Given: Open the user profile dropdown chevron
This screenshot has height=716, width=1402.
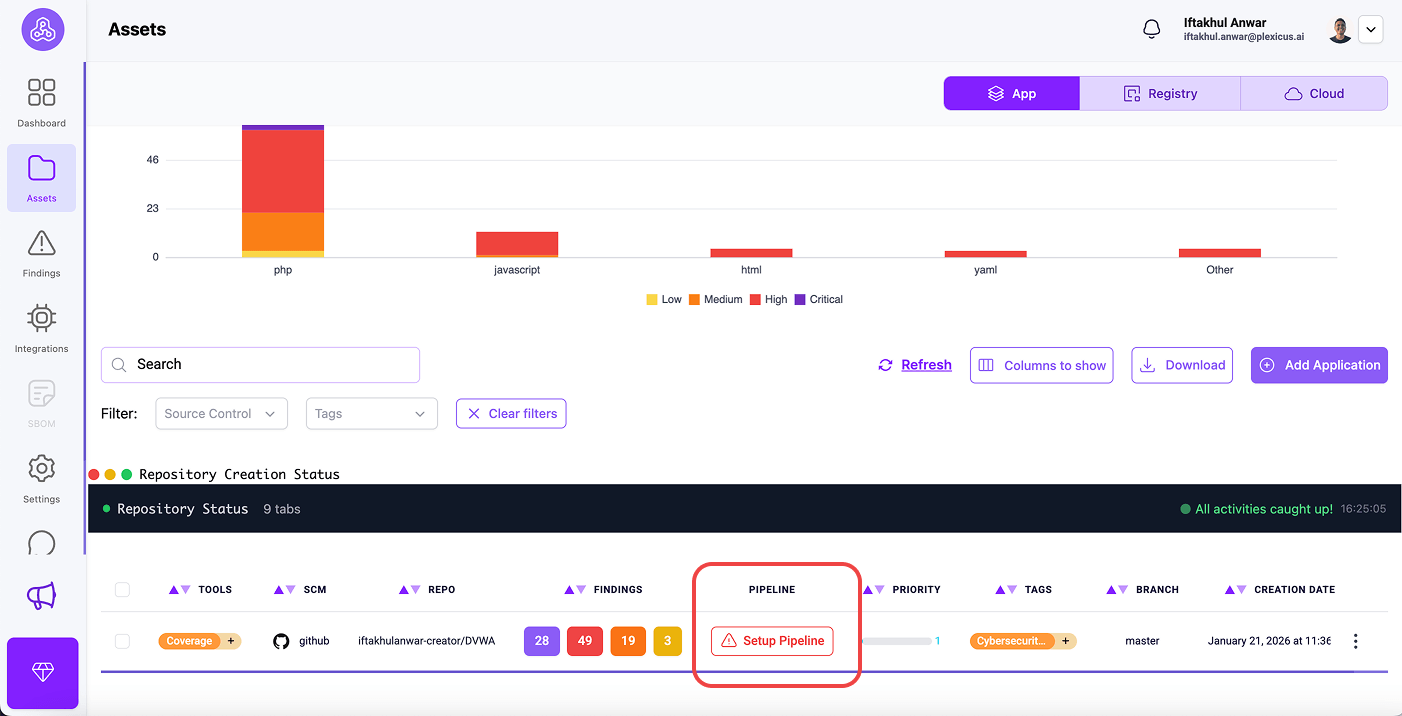Looking at the screenshot, I should coord(1371,30).
